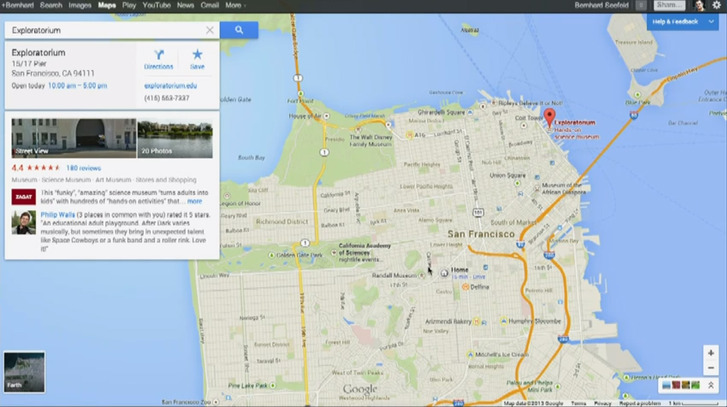Expand the imagery carousel chevron
This screenshot has height=407, width=727.
(711, 385)
